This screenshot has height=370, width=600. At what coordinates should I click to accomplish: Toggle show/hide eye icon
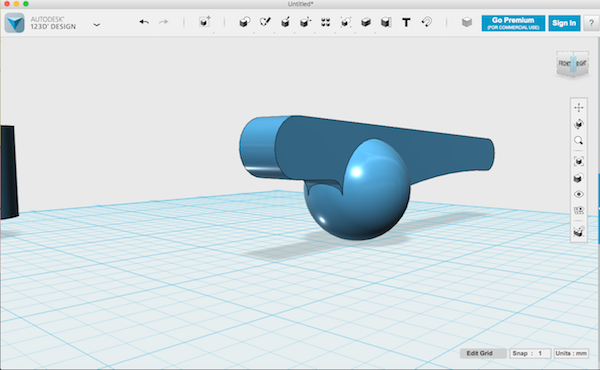click(579, 194)
